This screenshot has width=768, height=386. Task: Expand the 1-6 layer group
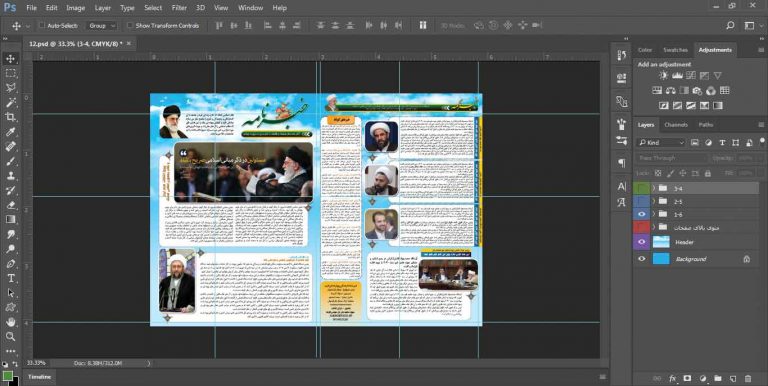point(653,214)
